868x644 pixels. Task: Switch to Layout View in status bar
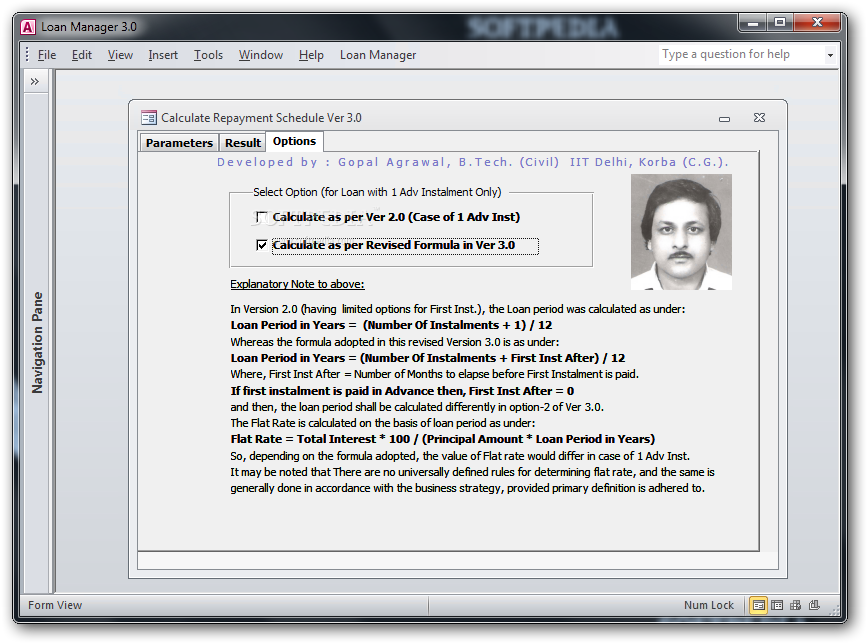pos(795,605)
